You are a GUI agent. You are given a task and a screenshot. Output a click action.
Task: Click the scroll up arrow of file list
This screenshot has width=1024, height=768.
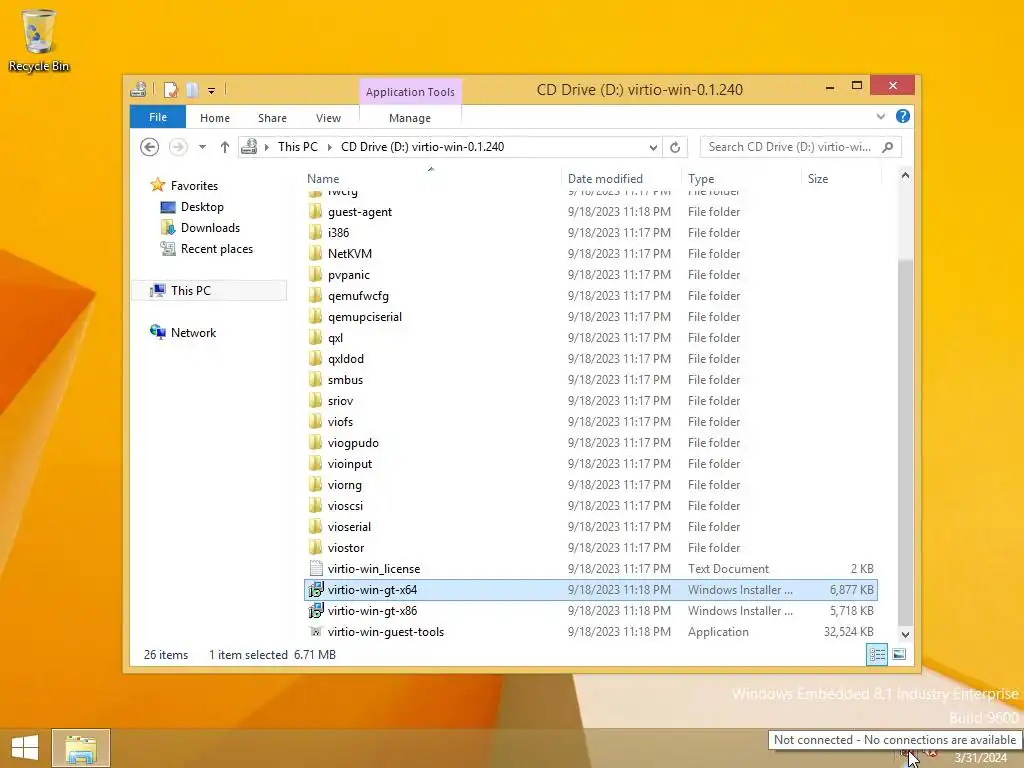[x=905, y=176]
